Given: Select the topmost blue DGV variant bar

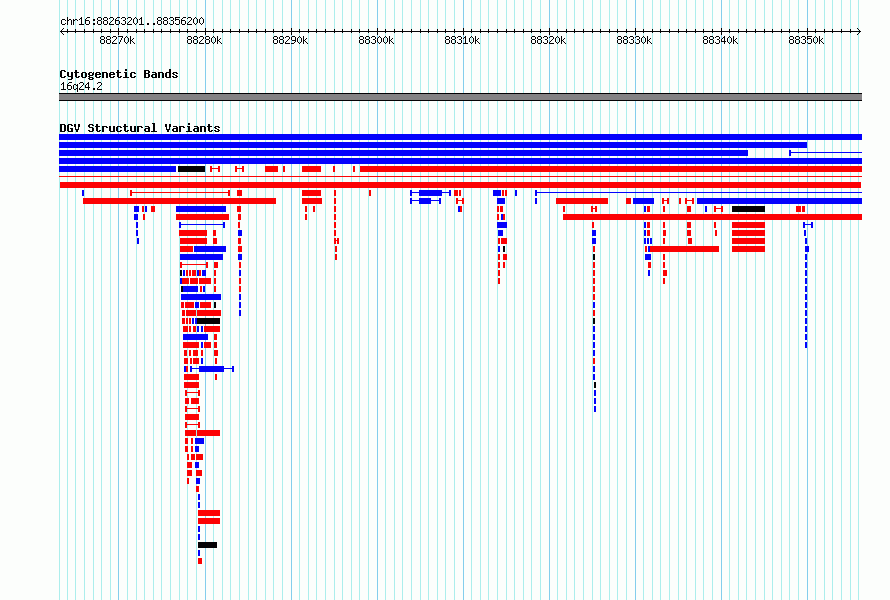Looking at the screenshot, I should tap(460, 137).
